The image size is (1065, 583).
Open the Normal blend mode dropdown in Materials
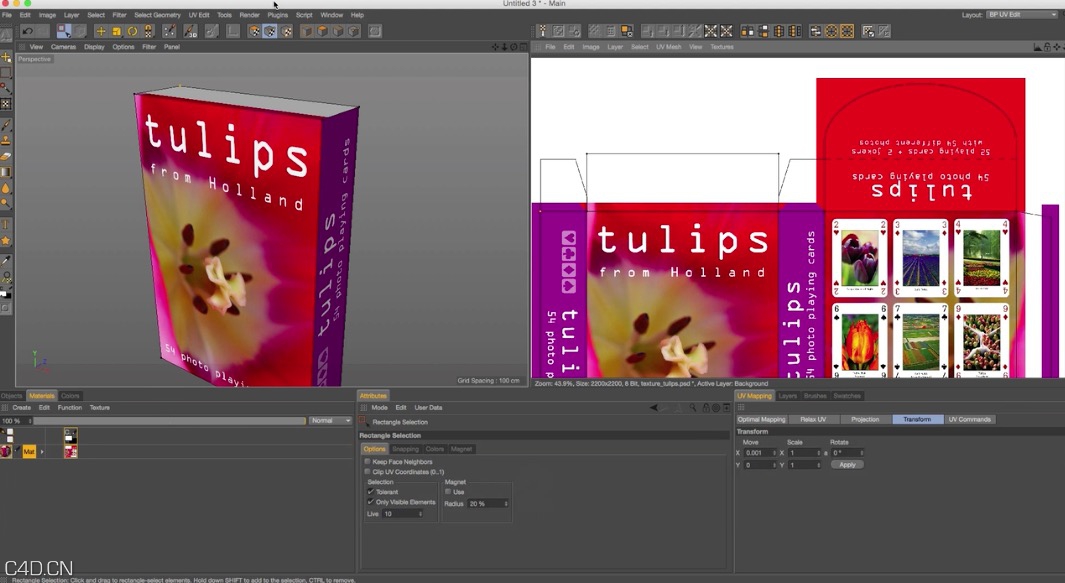[330, 420]
